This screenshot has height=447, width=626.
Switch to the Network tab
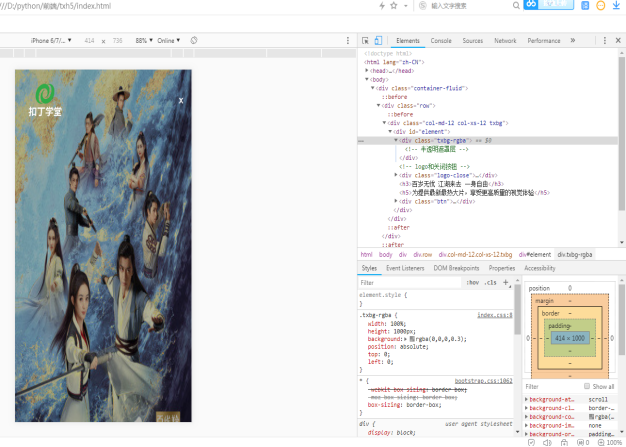tap(505, 41)
